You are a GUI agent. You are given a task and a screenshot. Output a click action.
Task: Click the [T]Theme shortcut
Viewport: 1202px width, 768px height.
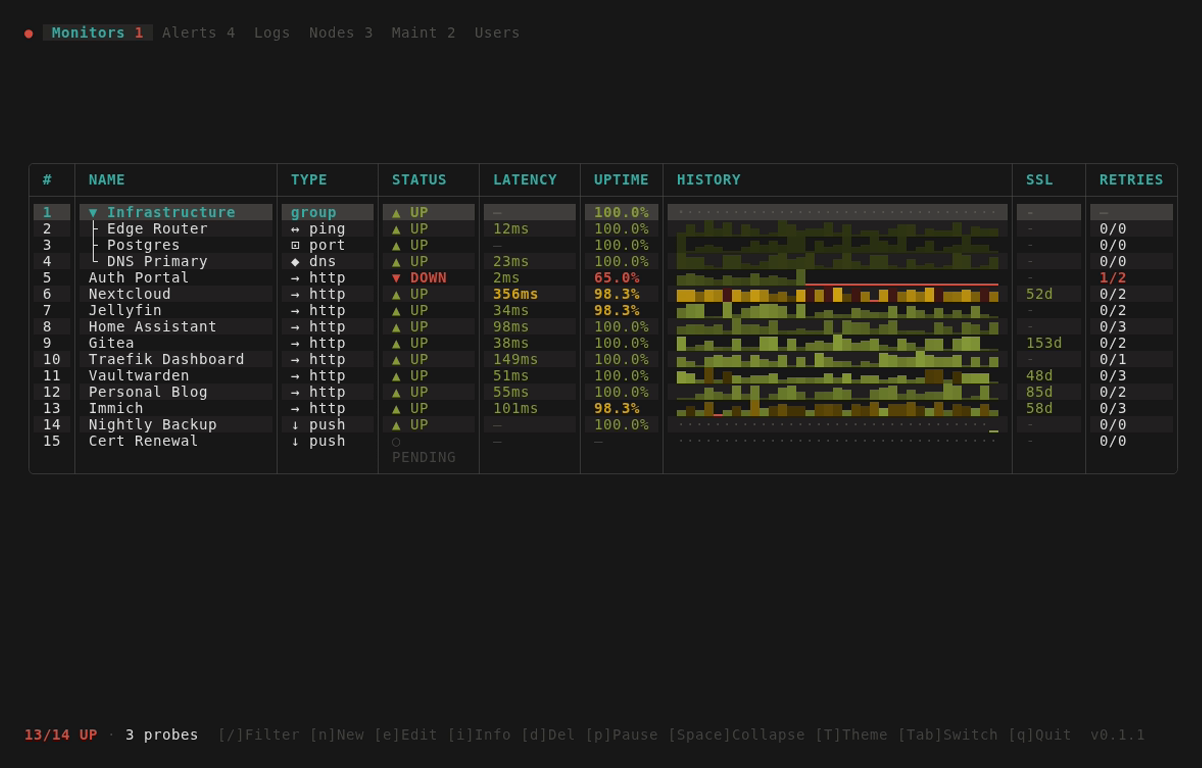point(850,735)
